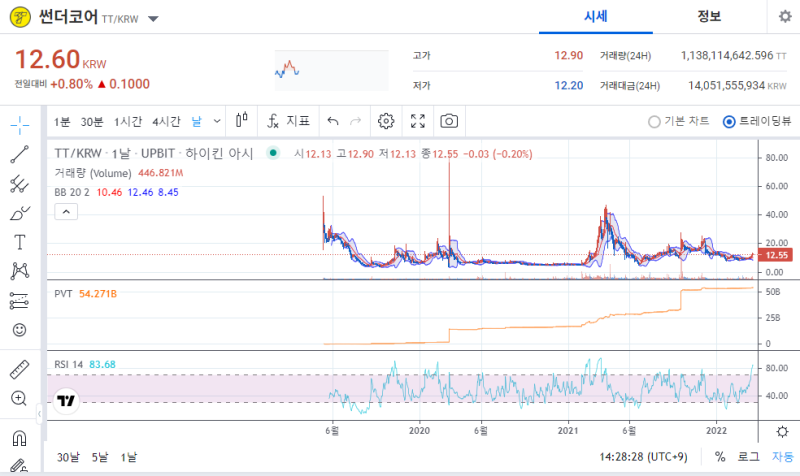Toggle the magnet snap mode
800x476 pixels.
tap(19, 438)
